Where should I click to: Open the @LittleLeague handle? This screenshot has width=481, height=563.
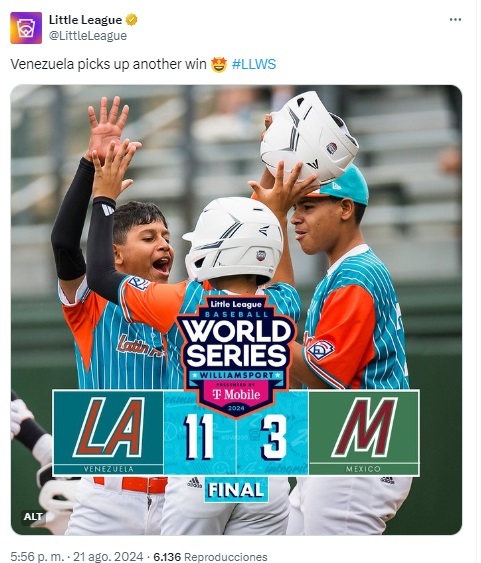[x=88, y=36]
